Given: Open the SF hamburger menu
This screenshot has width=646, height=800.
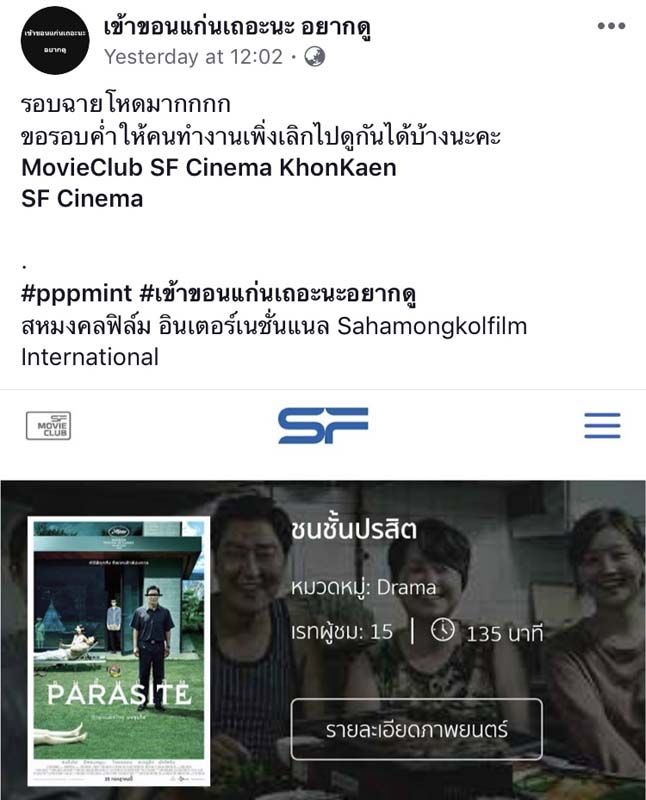Looking at the screenshot, I should click(x=602, y=425).
